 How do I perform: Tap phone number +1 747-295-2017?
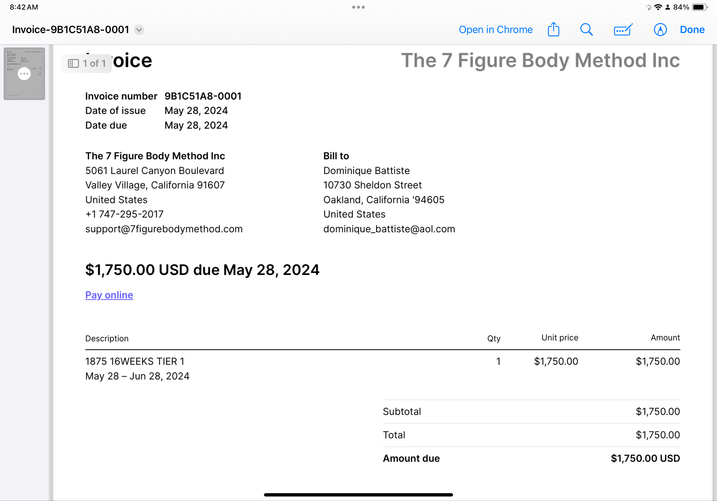point(124,214)
